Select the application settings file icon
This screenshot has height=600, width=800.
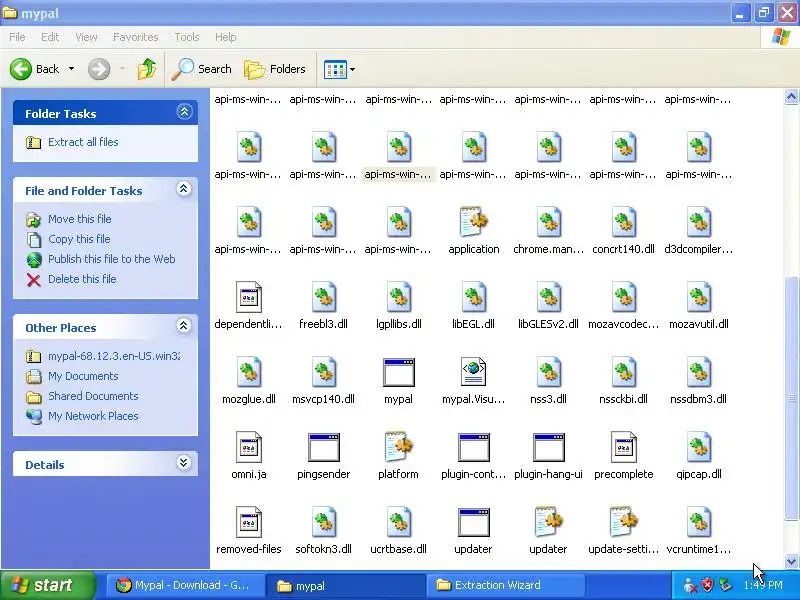(x=473, y=222)
